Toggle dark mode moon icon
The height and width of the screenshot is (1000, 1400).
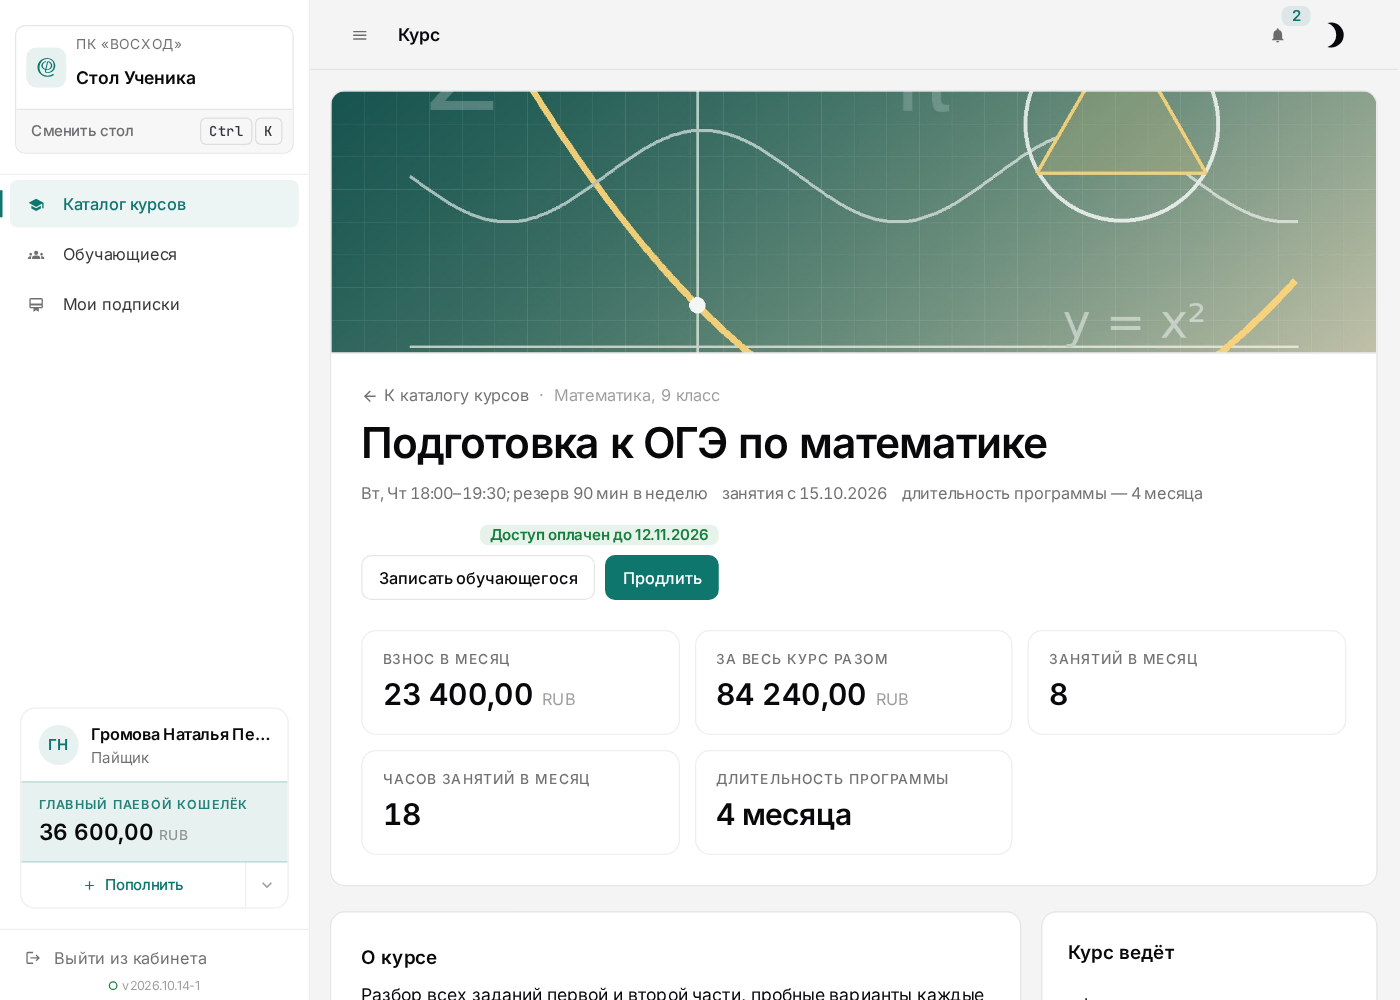1334,36
